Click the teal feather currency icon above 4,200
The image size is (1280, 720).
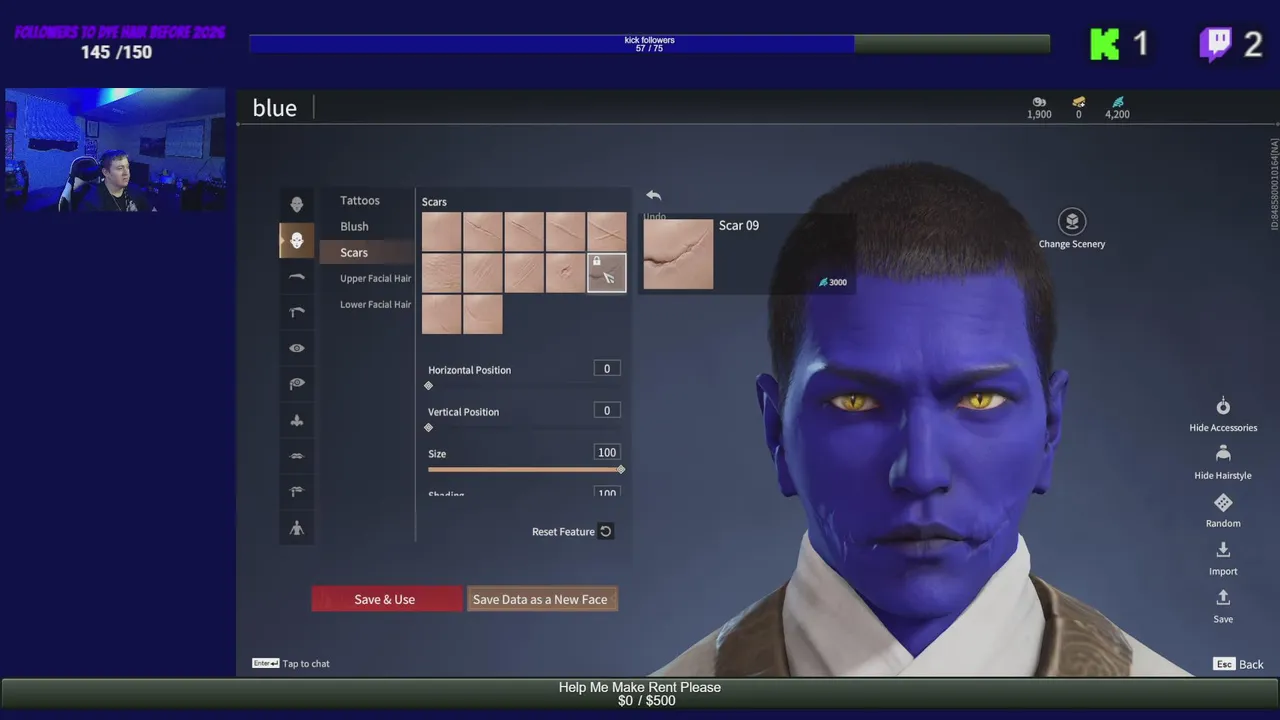(1118, 102)
